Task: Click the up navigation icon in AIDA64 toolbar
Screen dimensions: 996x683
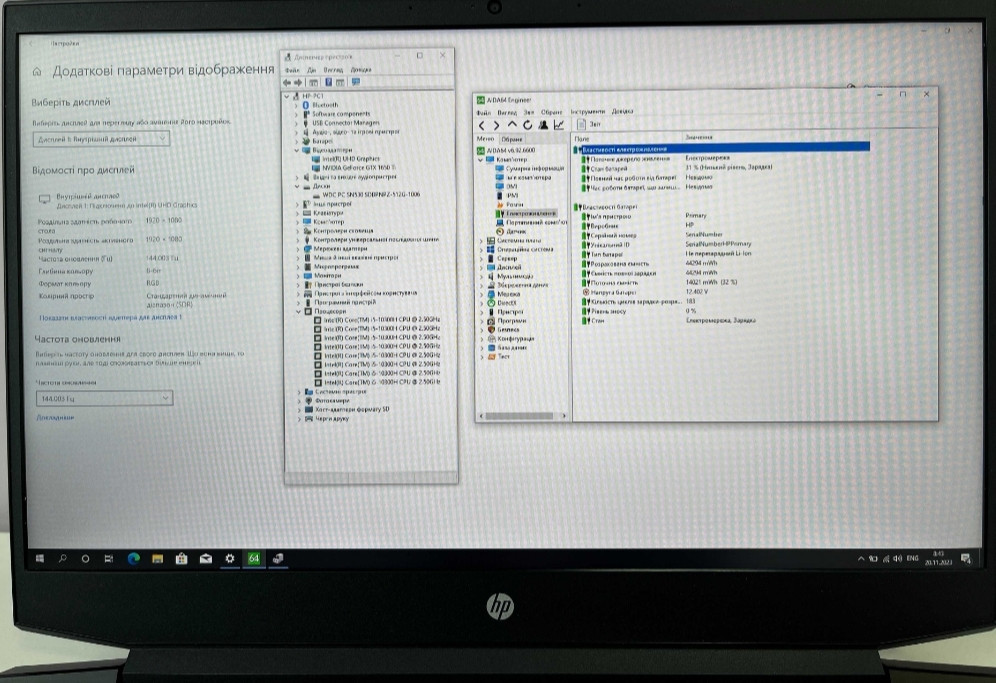Action: [x=512, y=125]
